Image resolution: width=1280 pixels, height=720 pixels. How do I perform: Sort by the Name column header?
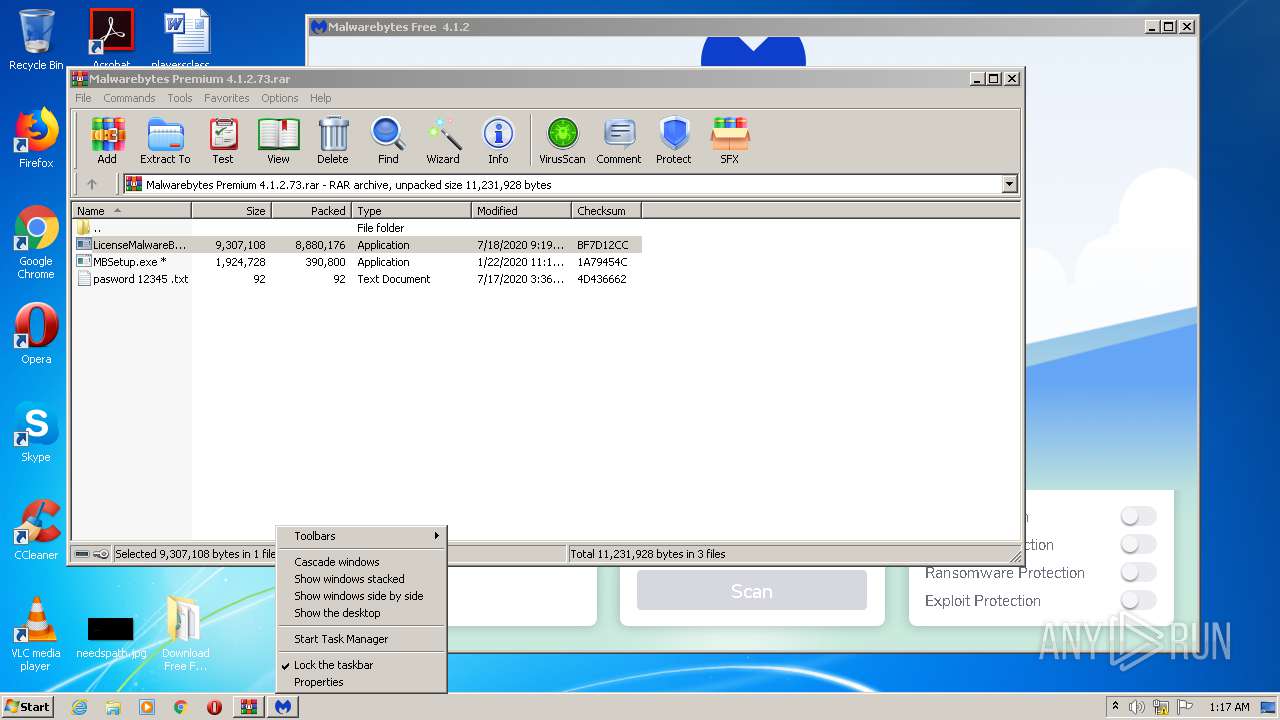point(131,211)
